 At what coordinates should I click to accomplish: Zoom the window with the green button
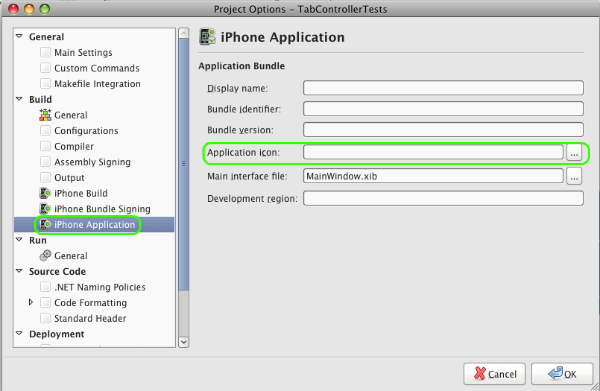tap(45, 8)
